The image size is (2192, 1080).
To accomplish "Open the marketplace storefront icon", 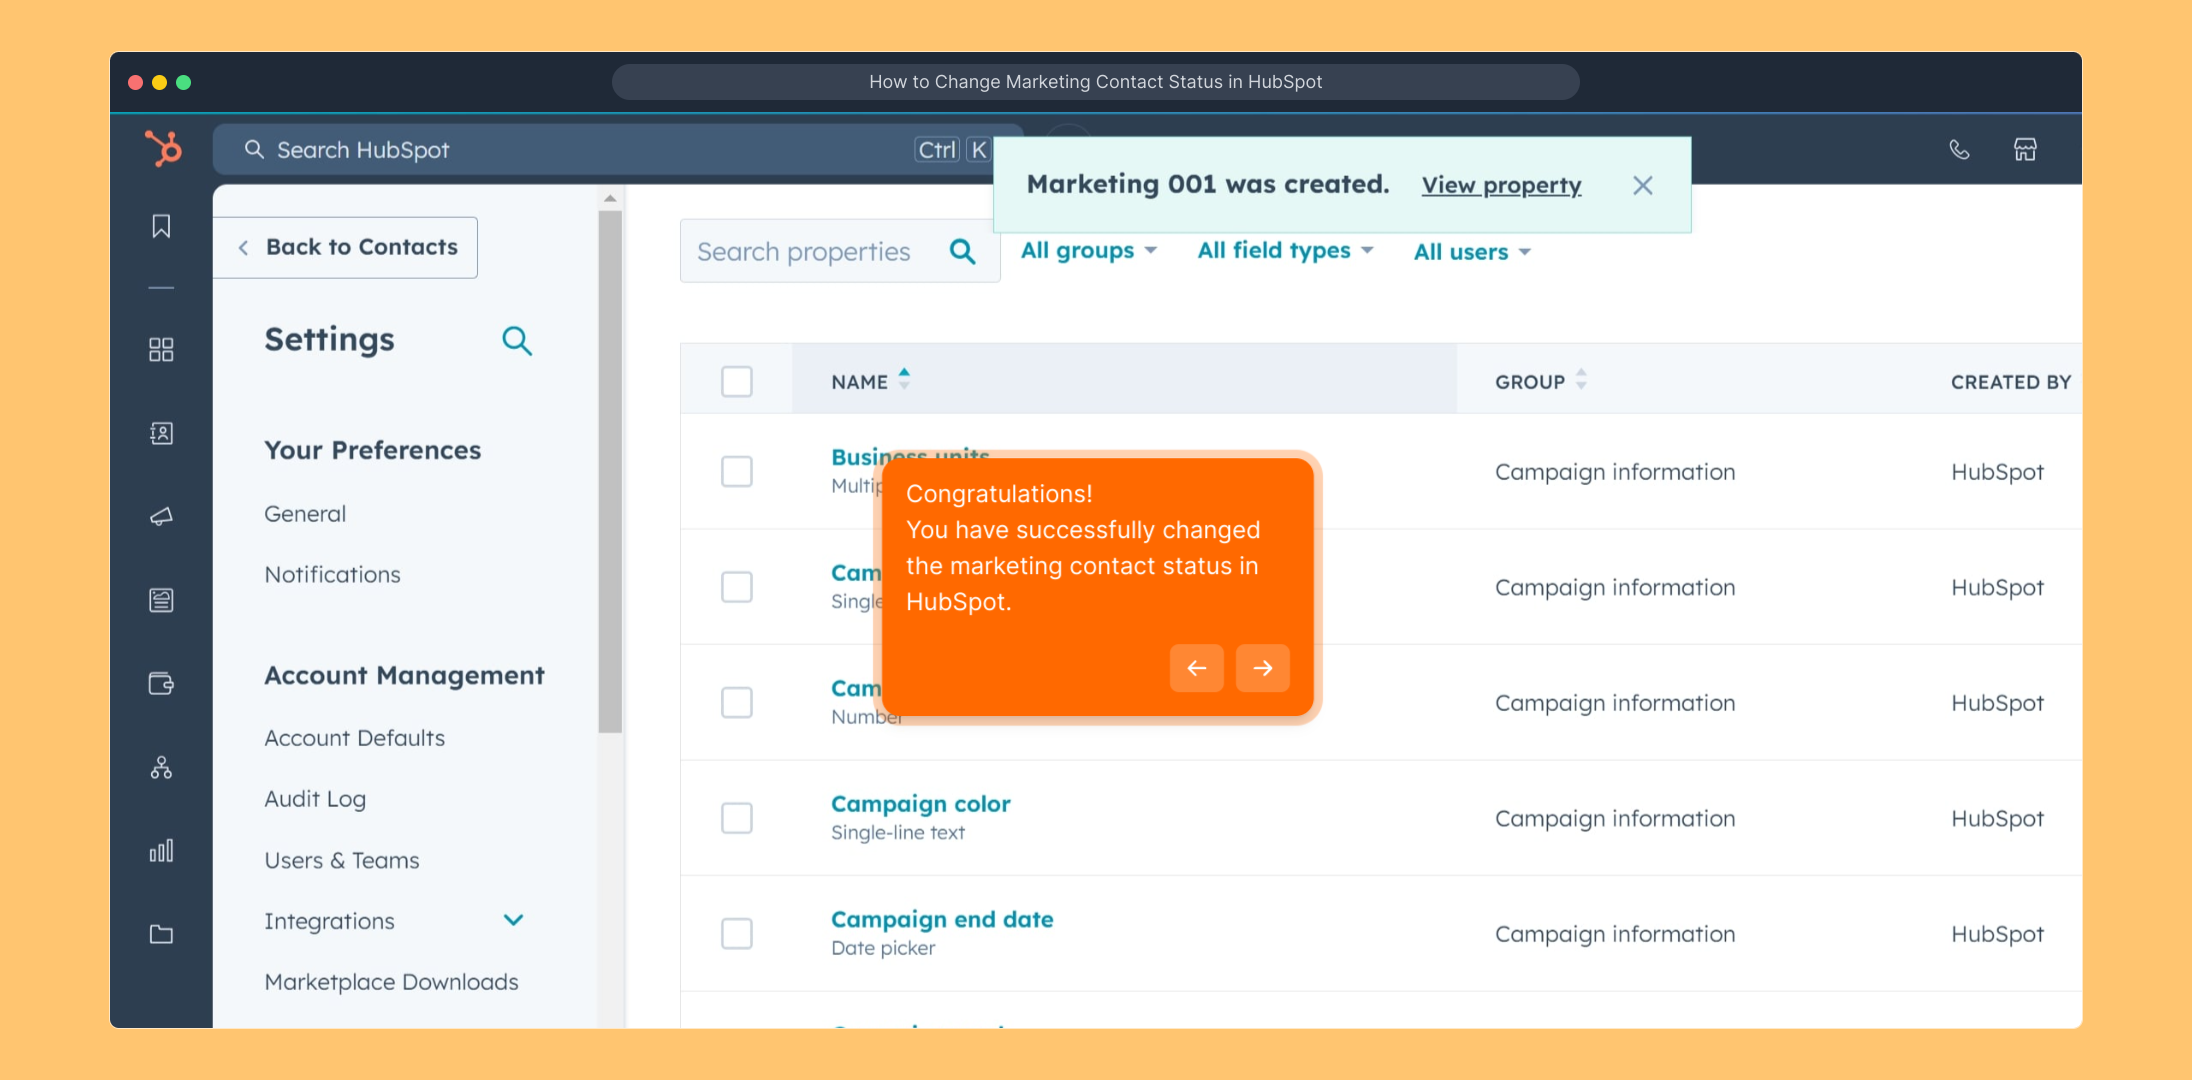I will (2025, 150).
